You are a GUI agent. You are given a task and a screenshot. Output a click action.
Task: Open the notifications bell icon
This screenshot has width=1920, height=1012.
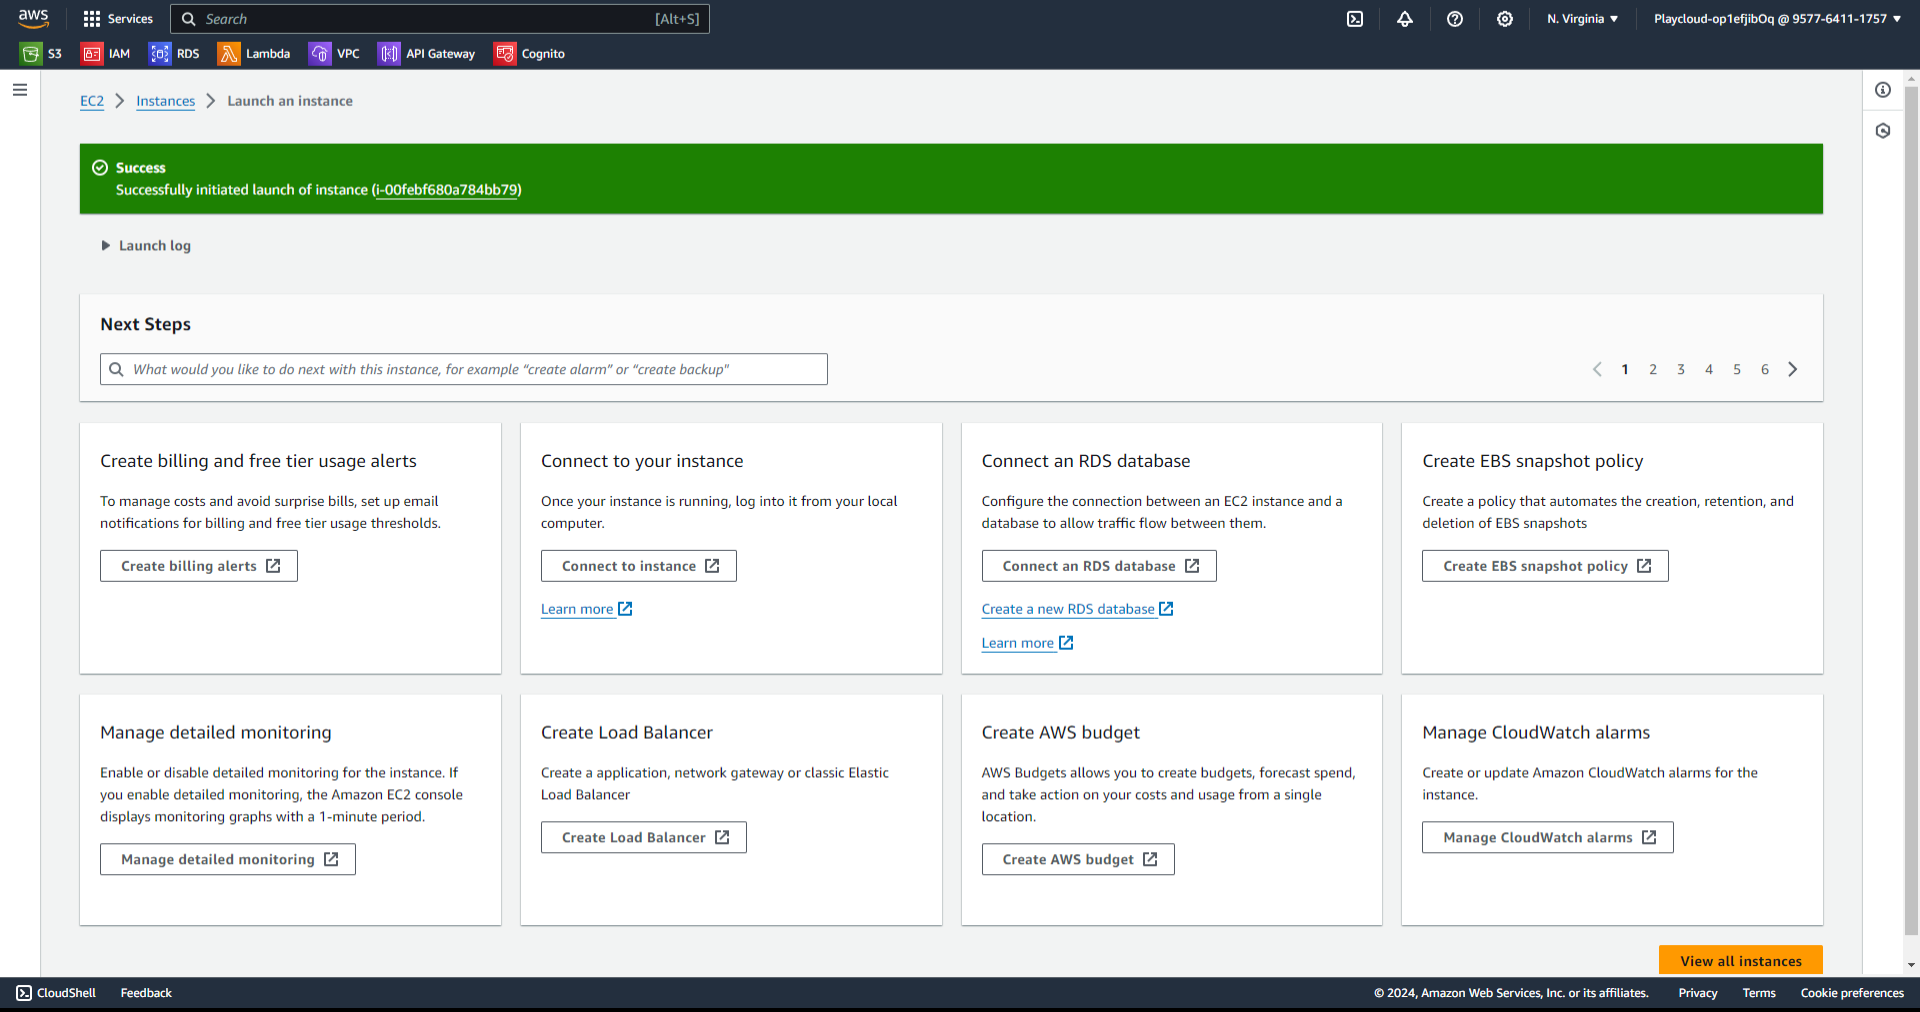coord(1405,19)
